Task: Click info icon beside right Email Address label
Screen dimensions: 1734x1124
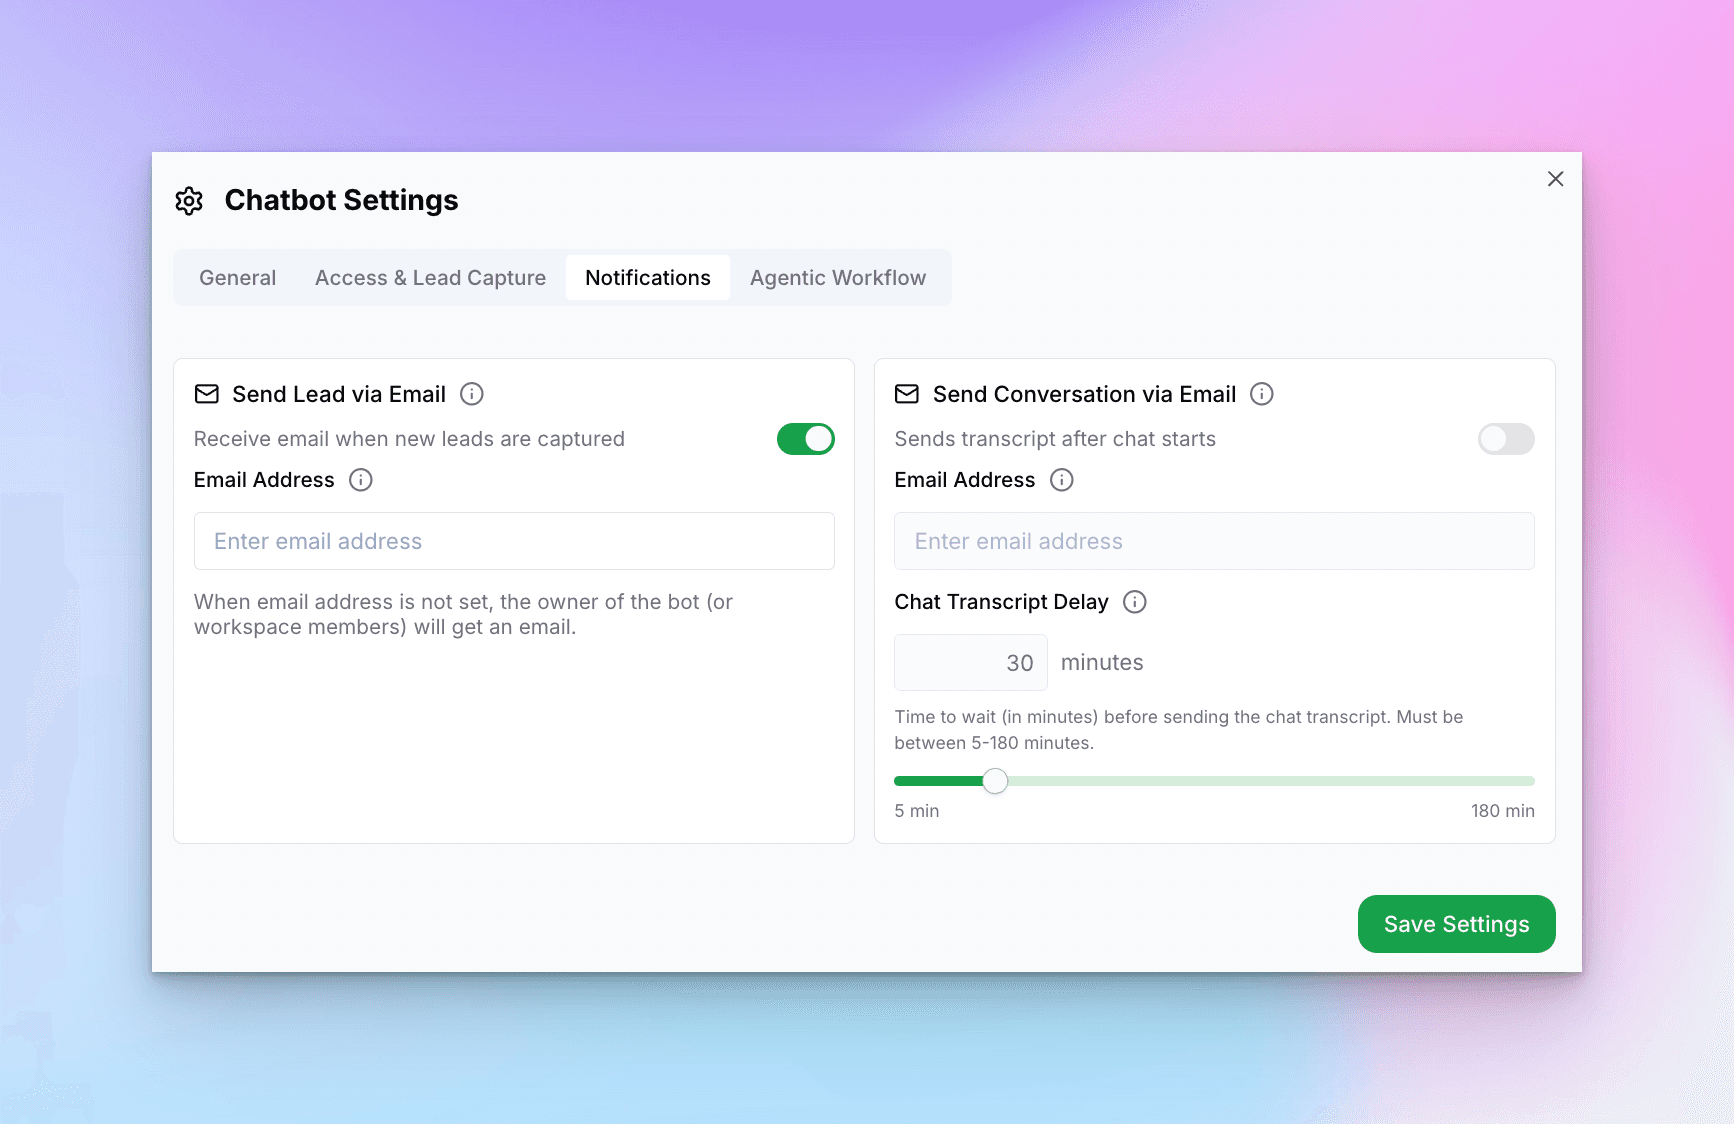Action: 1062,480
